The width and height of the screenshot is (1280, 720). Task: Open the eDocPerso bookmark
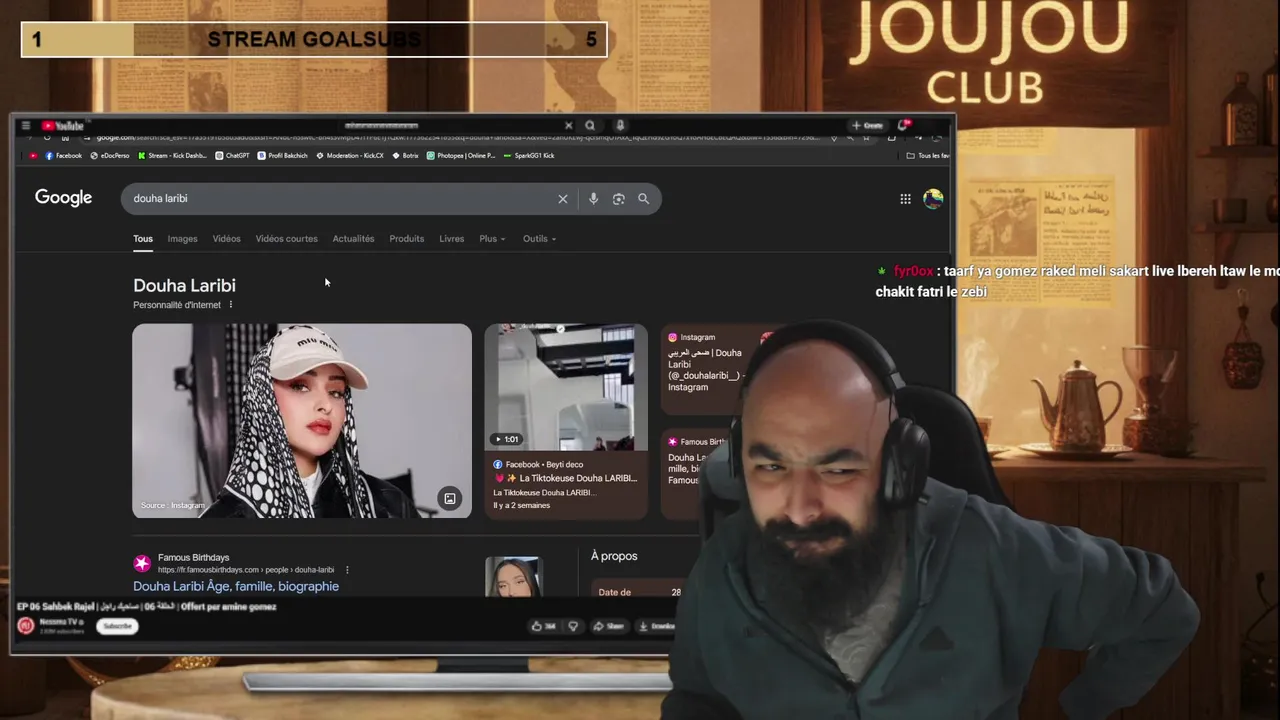point(110,156)
